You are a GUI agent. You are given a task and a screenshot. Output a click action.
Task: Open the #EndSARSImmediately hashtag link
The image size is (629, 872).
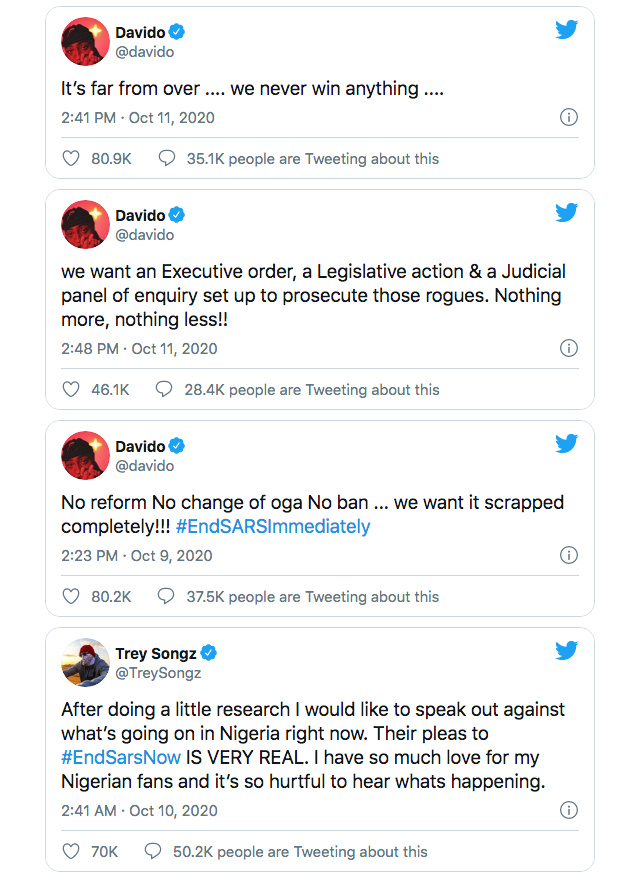pos(273,526)
